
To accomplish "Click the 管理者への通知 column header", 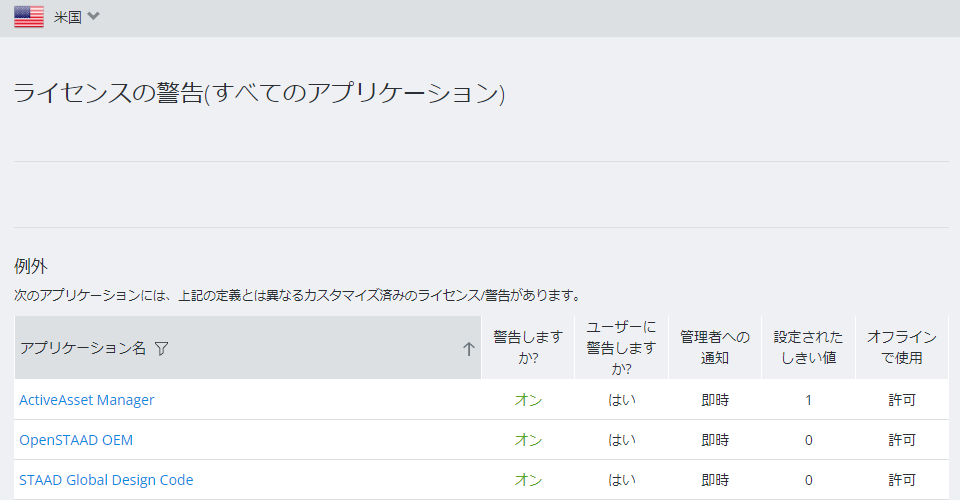I will pos(715,348).
